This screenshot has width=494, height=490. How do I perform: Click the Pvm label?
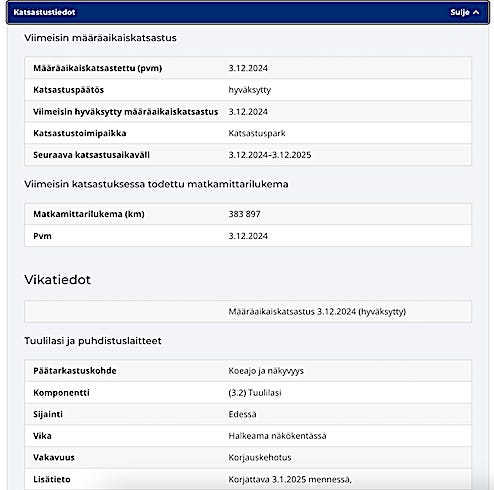42,236
